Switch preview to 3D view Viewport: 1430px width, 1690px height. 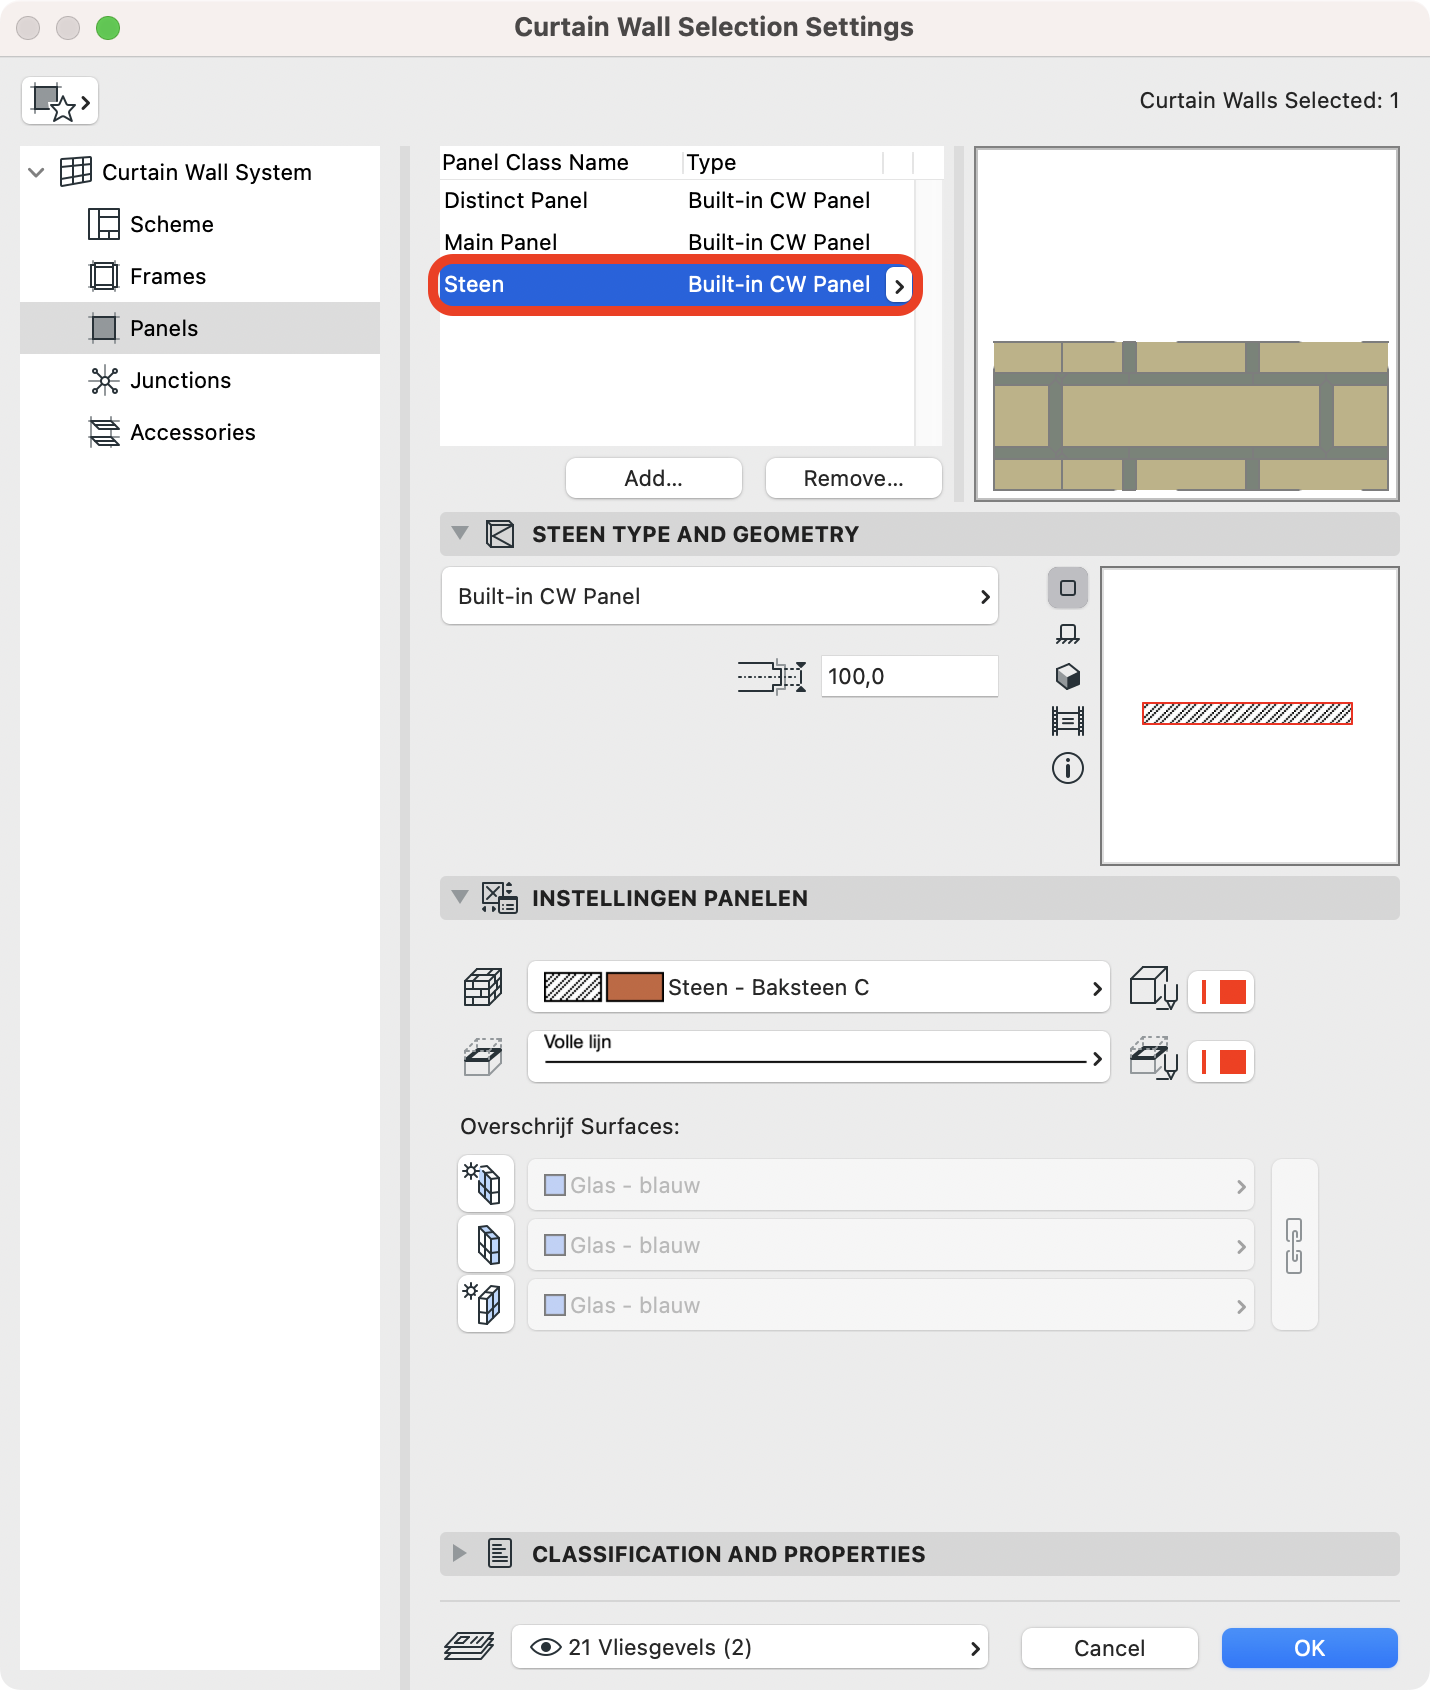tap(1068, 677)
